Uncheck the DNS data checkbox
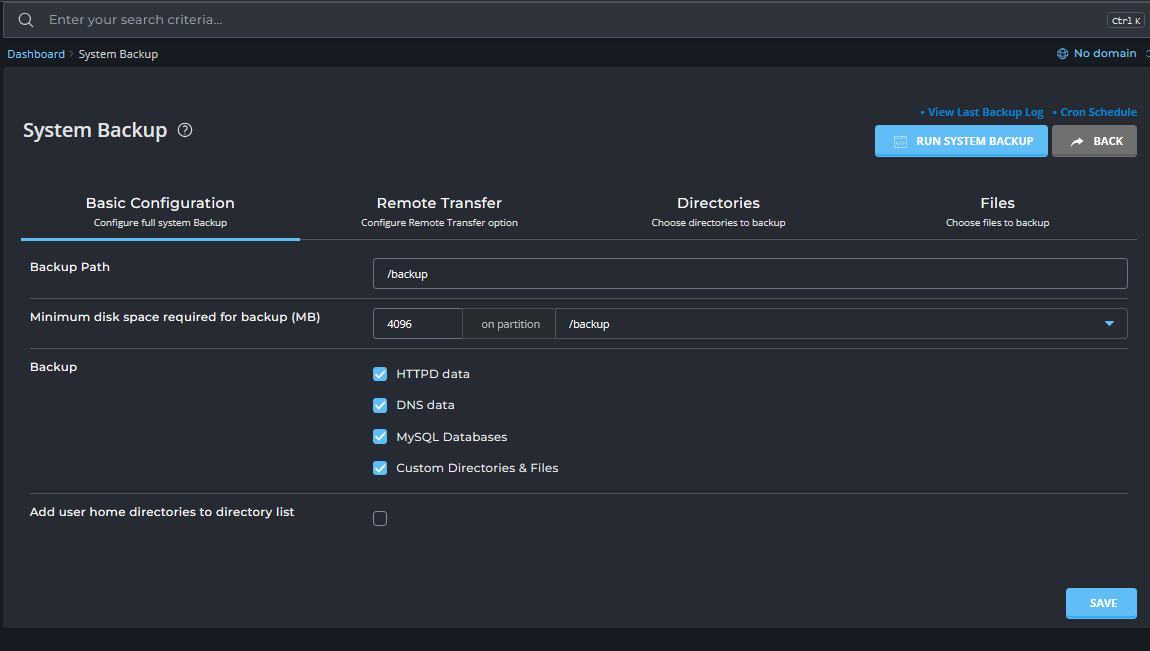This screenshot has width=1150, height=651. [380, 405]
